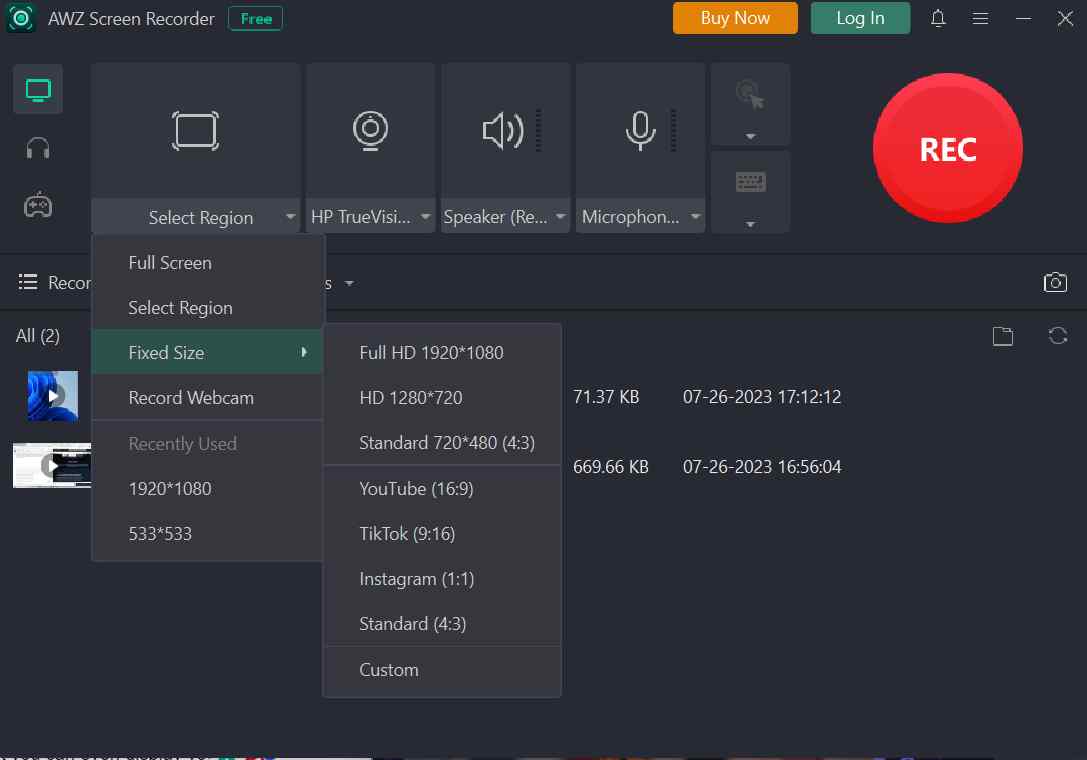Open the recordings folder icon

point(1003,336)
